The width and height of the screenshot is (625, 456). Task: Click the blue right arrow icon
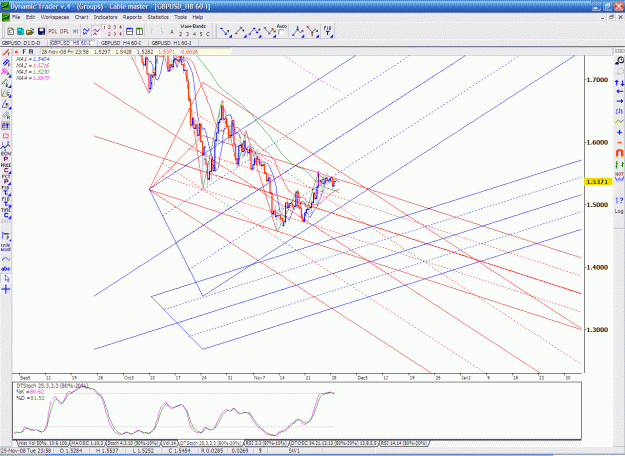[619, 101]
